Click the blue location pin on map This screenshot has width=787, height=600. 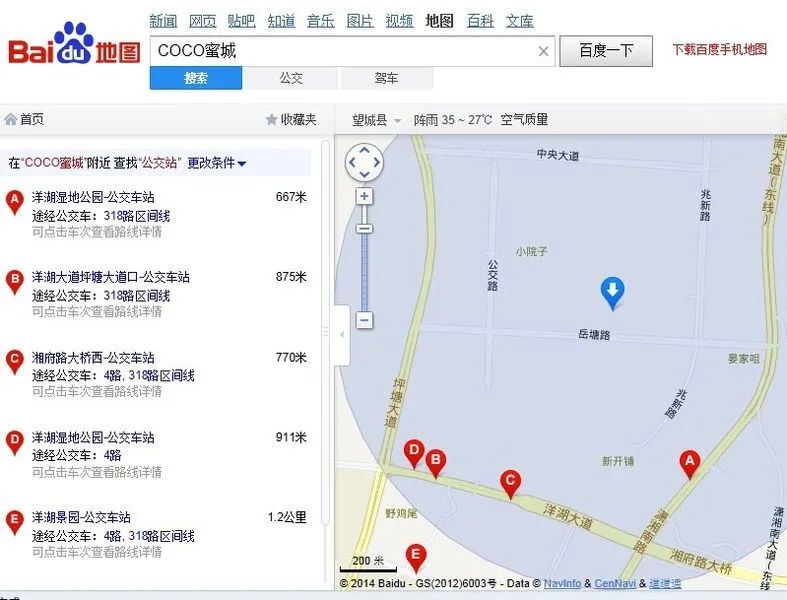[612, 293]
